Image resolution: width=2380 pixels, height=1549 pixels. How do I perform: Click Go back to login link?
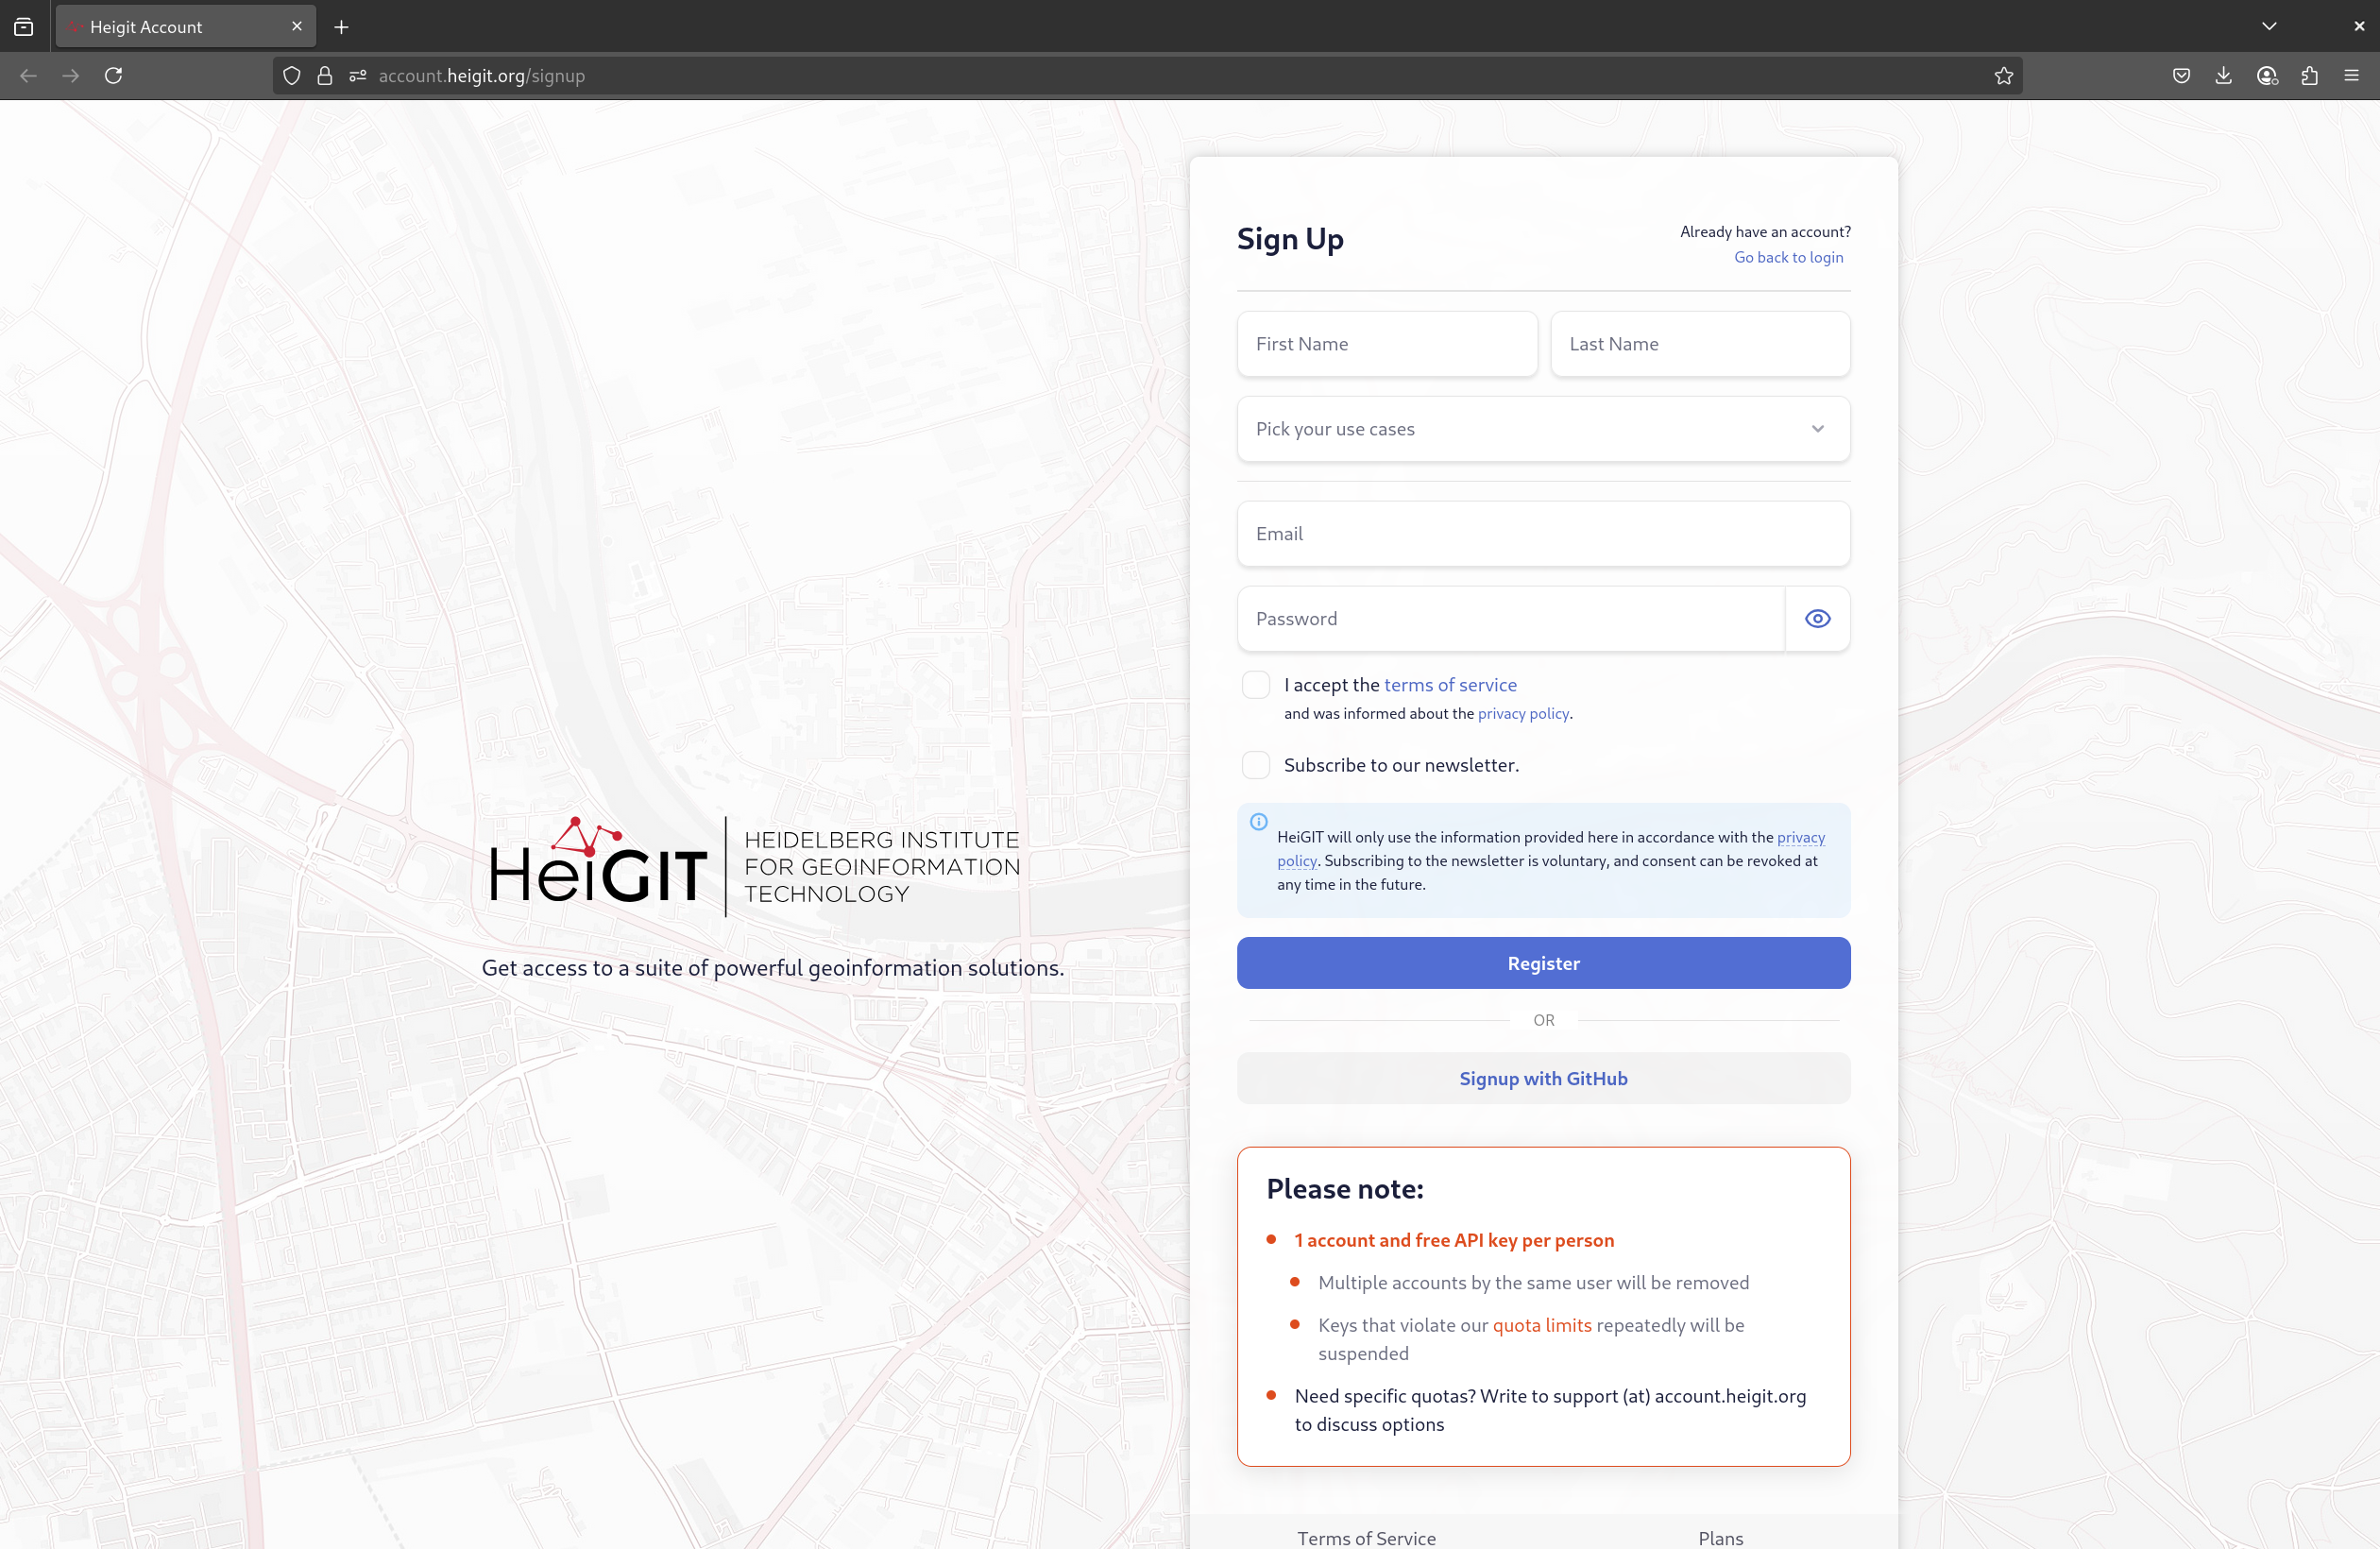coord(1788,257)
